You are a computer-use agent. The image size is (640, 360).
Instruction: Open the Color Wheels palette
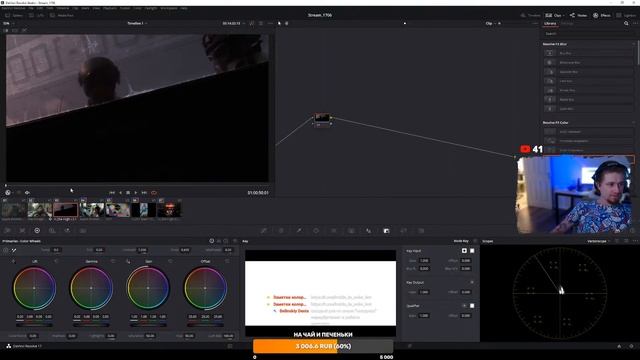(37, 231)
